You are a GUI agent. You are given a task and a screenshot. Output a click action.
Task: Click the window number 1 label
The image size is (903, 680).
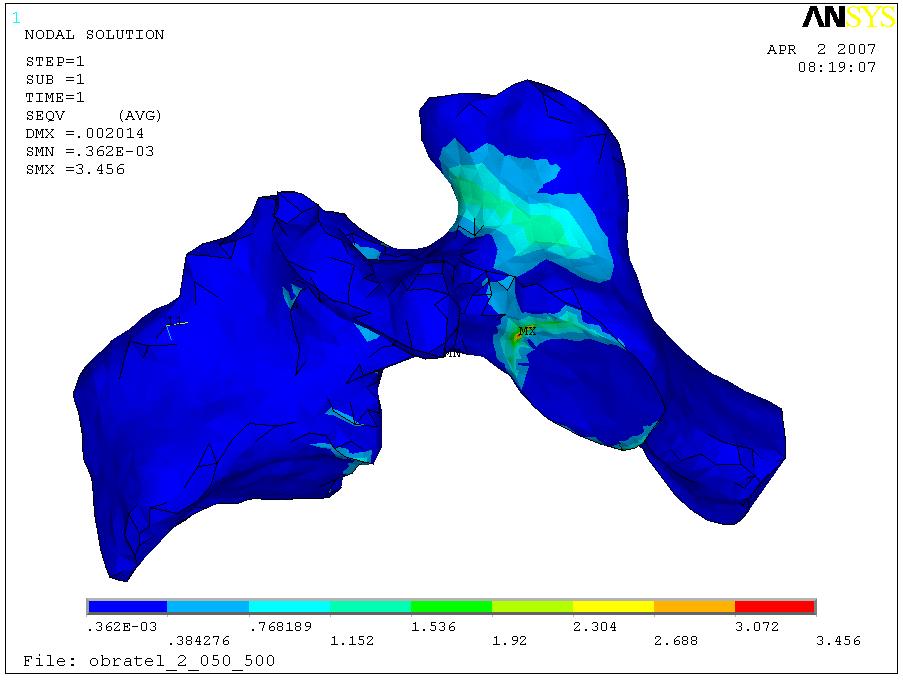point(16,18)
